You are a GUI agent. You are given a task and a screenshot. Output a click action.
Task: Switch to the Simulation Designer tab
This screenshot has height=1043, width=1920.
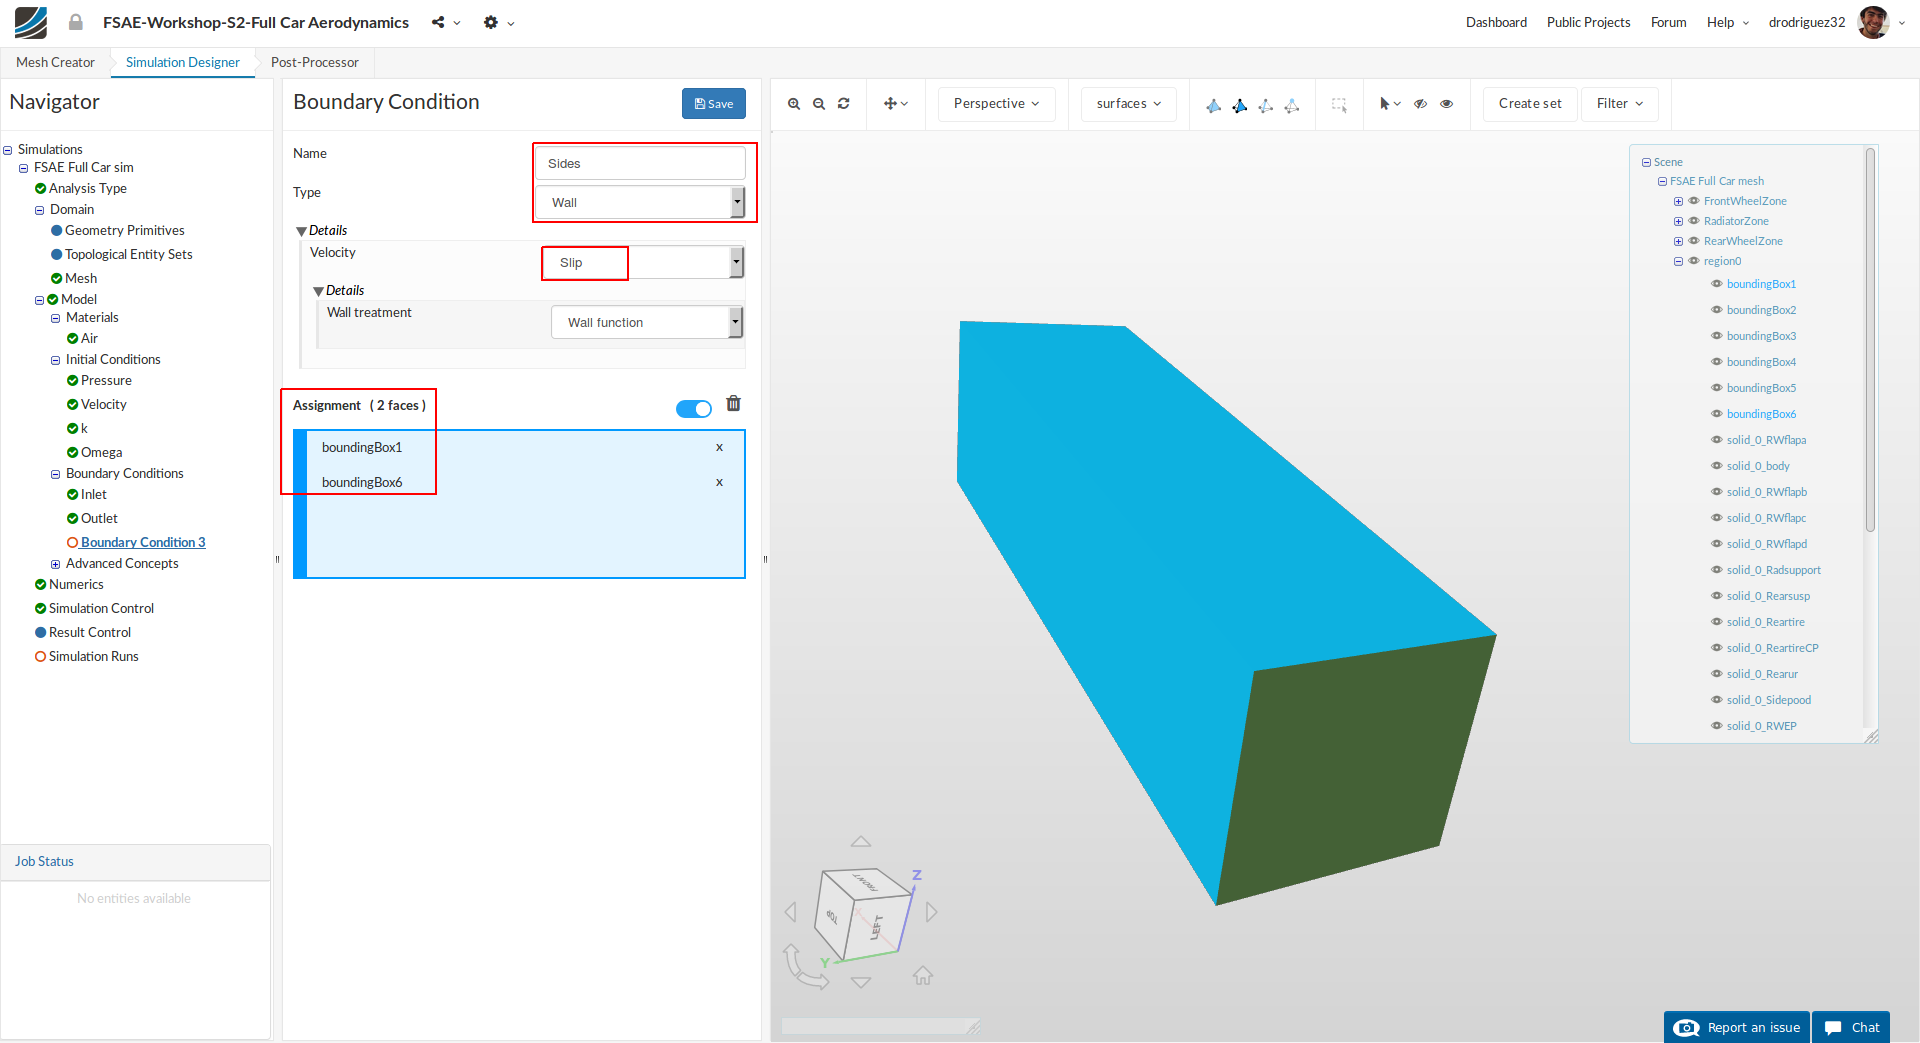tap(183, 62)
